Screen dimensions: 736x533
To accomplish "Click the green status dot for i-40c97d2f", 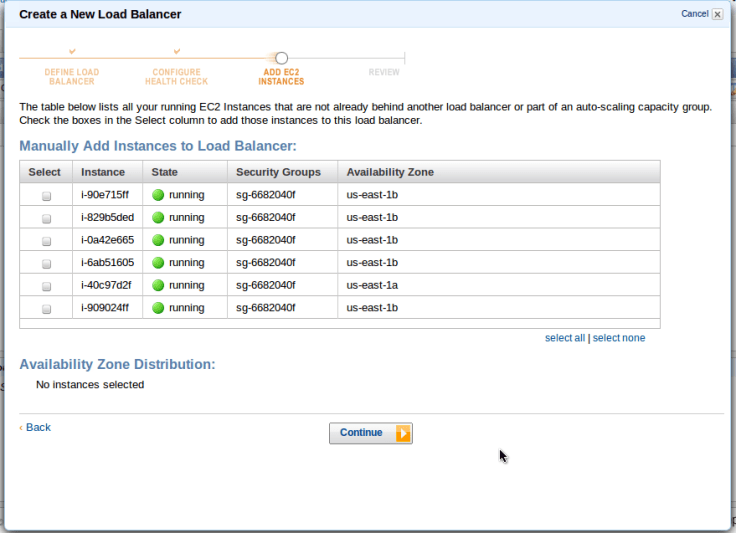I will click(x=158, y=285).
